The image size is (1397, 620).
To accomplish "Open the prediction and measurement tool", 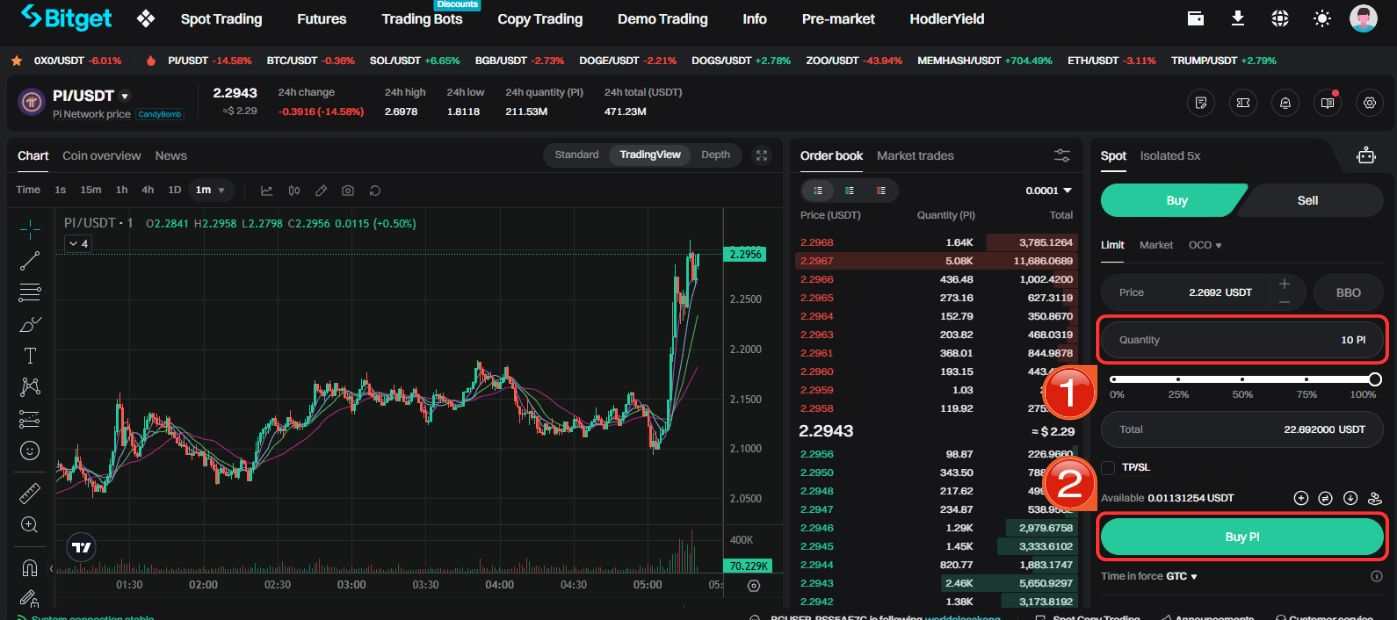I will [30, 419].
